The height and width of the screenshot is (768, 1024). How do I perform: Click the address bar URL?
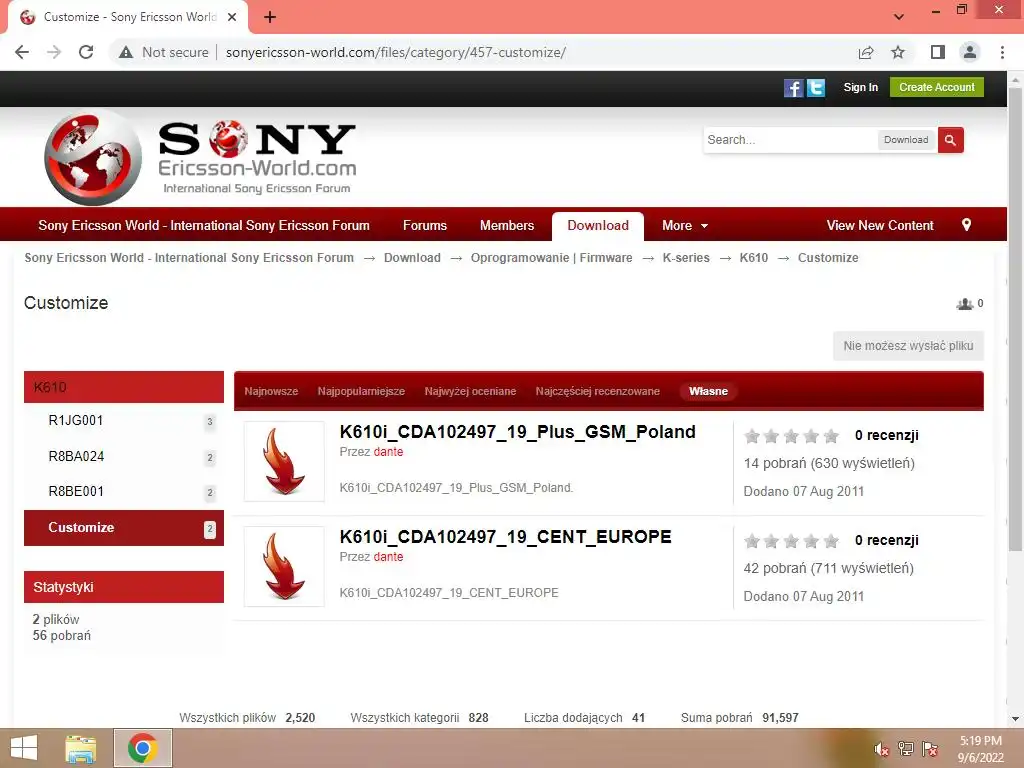tap(396, 52)
